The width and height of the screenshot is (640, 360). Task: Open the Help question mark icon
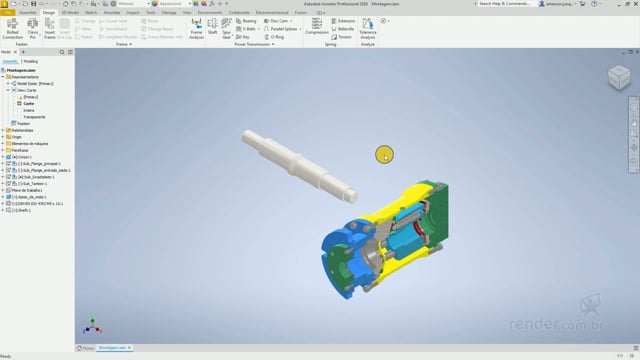point(594,4)
